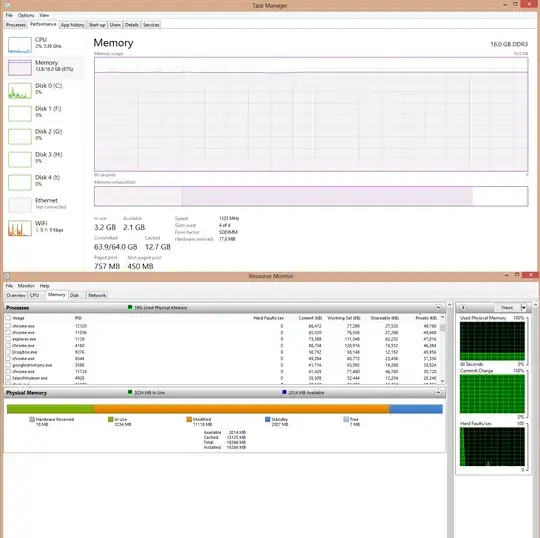Switch to the Services tab
The width and height of the screenshot is (540, 538).
(151, 25)
